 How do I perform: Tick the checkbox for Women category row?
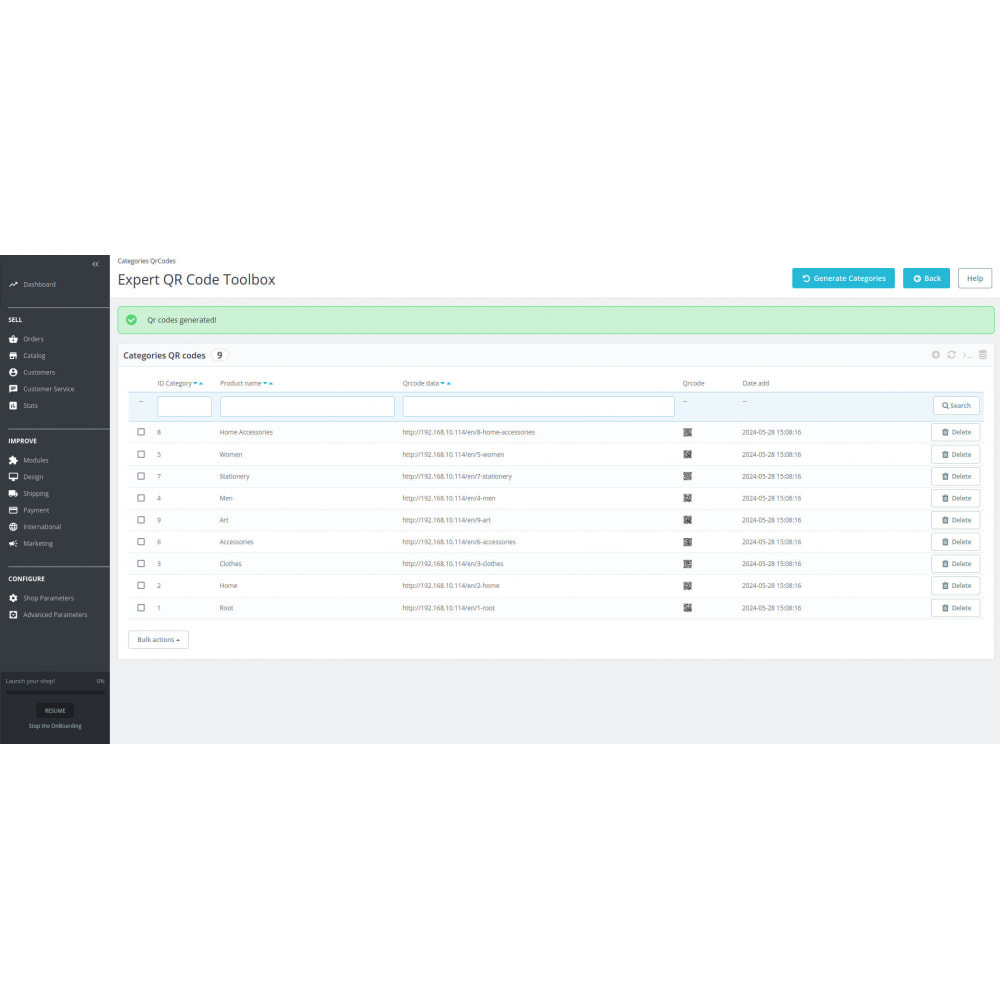click(x=141, y=454)
